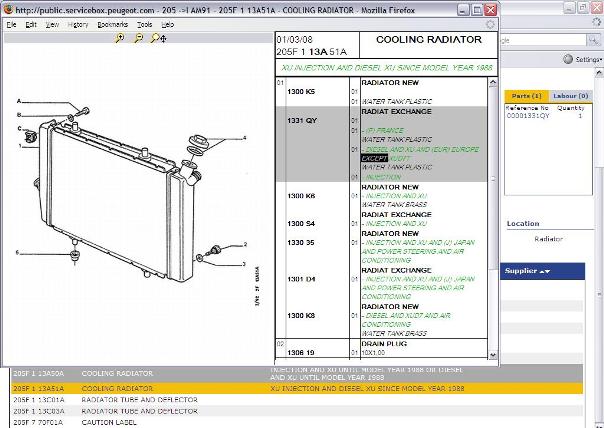Image resolution: width=604 pixels, height=428 pixels.
Task: Maximize the popup Firefox window
Action: click(477, 10)
